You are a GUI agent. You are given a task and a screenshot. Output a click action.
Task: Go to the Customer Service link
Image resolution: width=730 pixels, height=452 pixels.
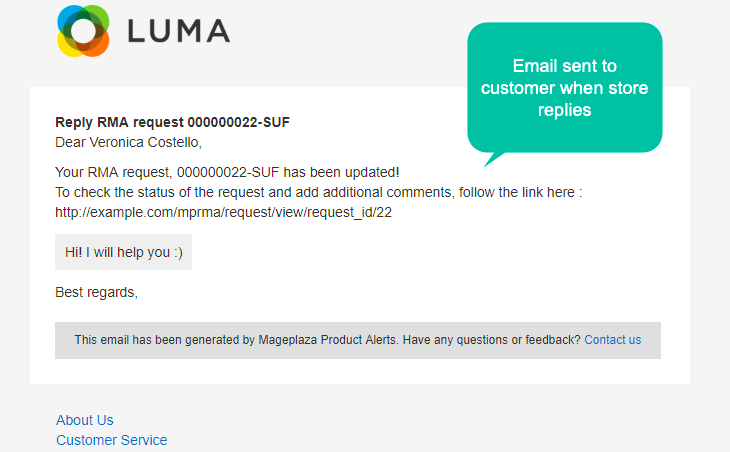coord(112,440)
